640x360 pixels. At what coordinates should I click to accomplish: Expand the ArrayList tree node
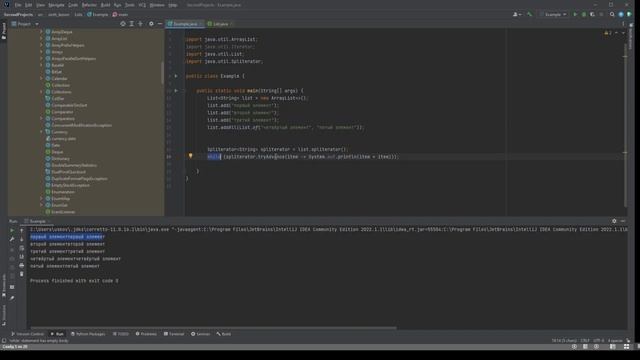41,38
